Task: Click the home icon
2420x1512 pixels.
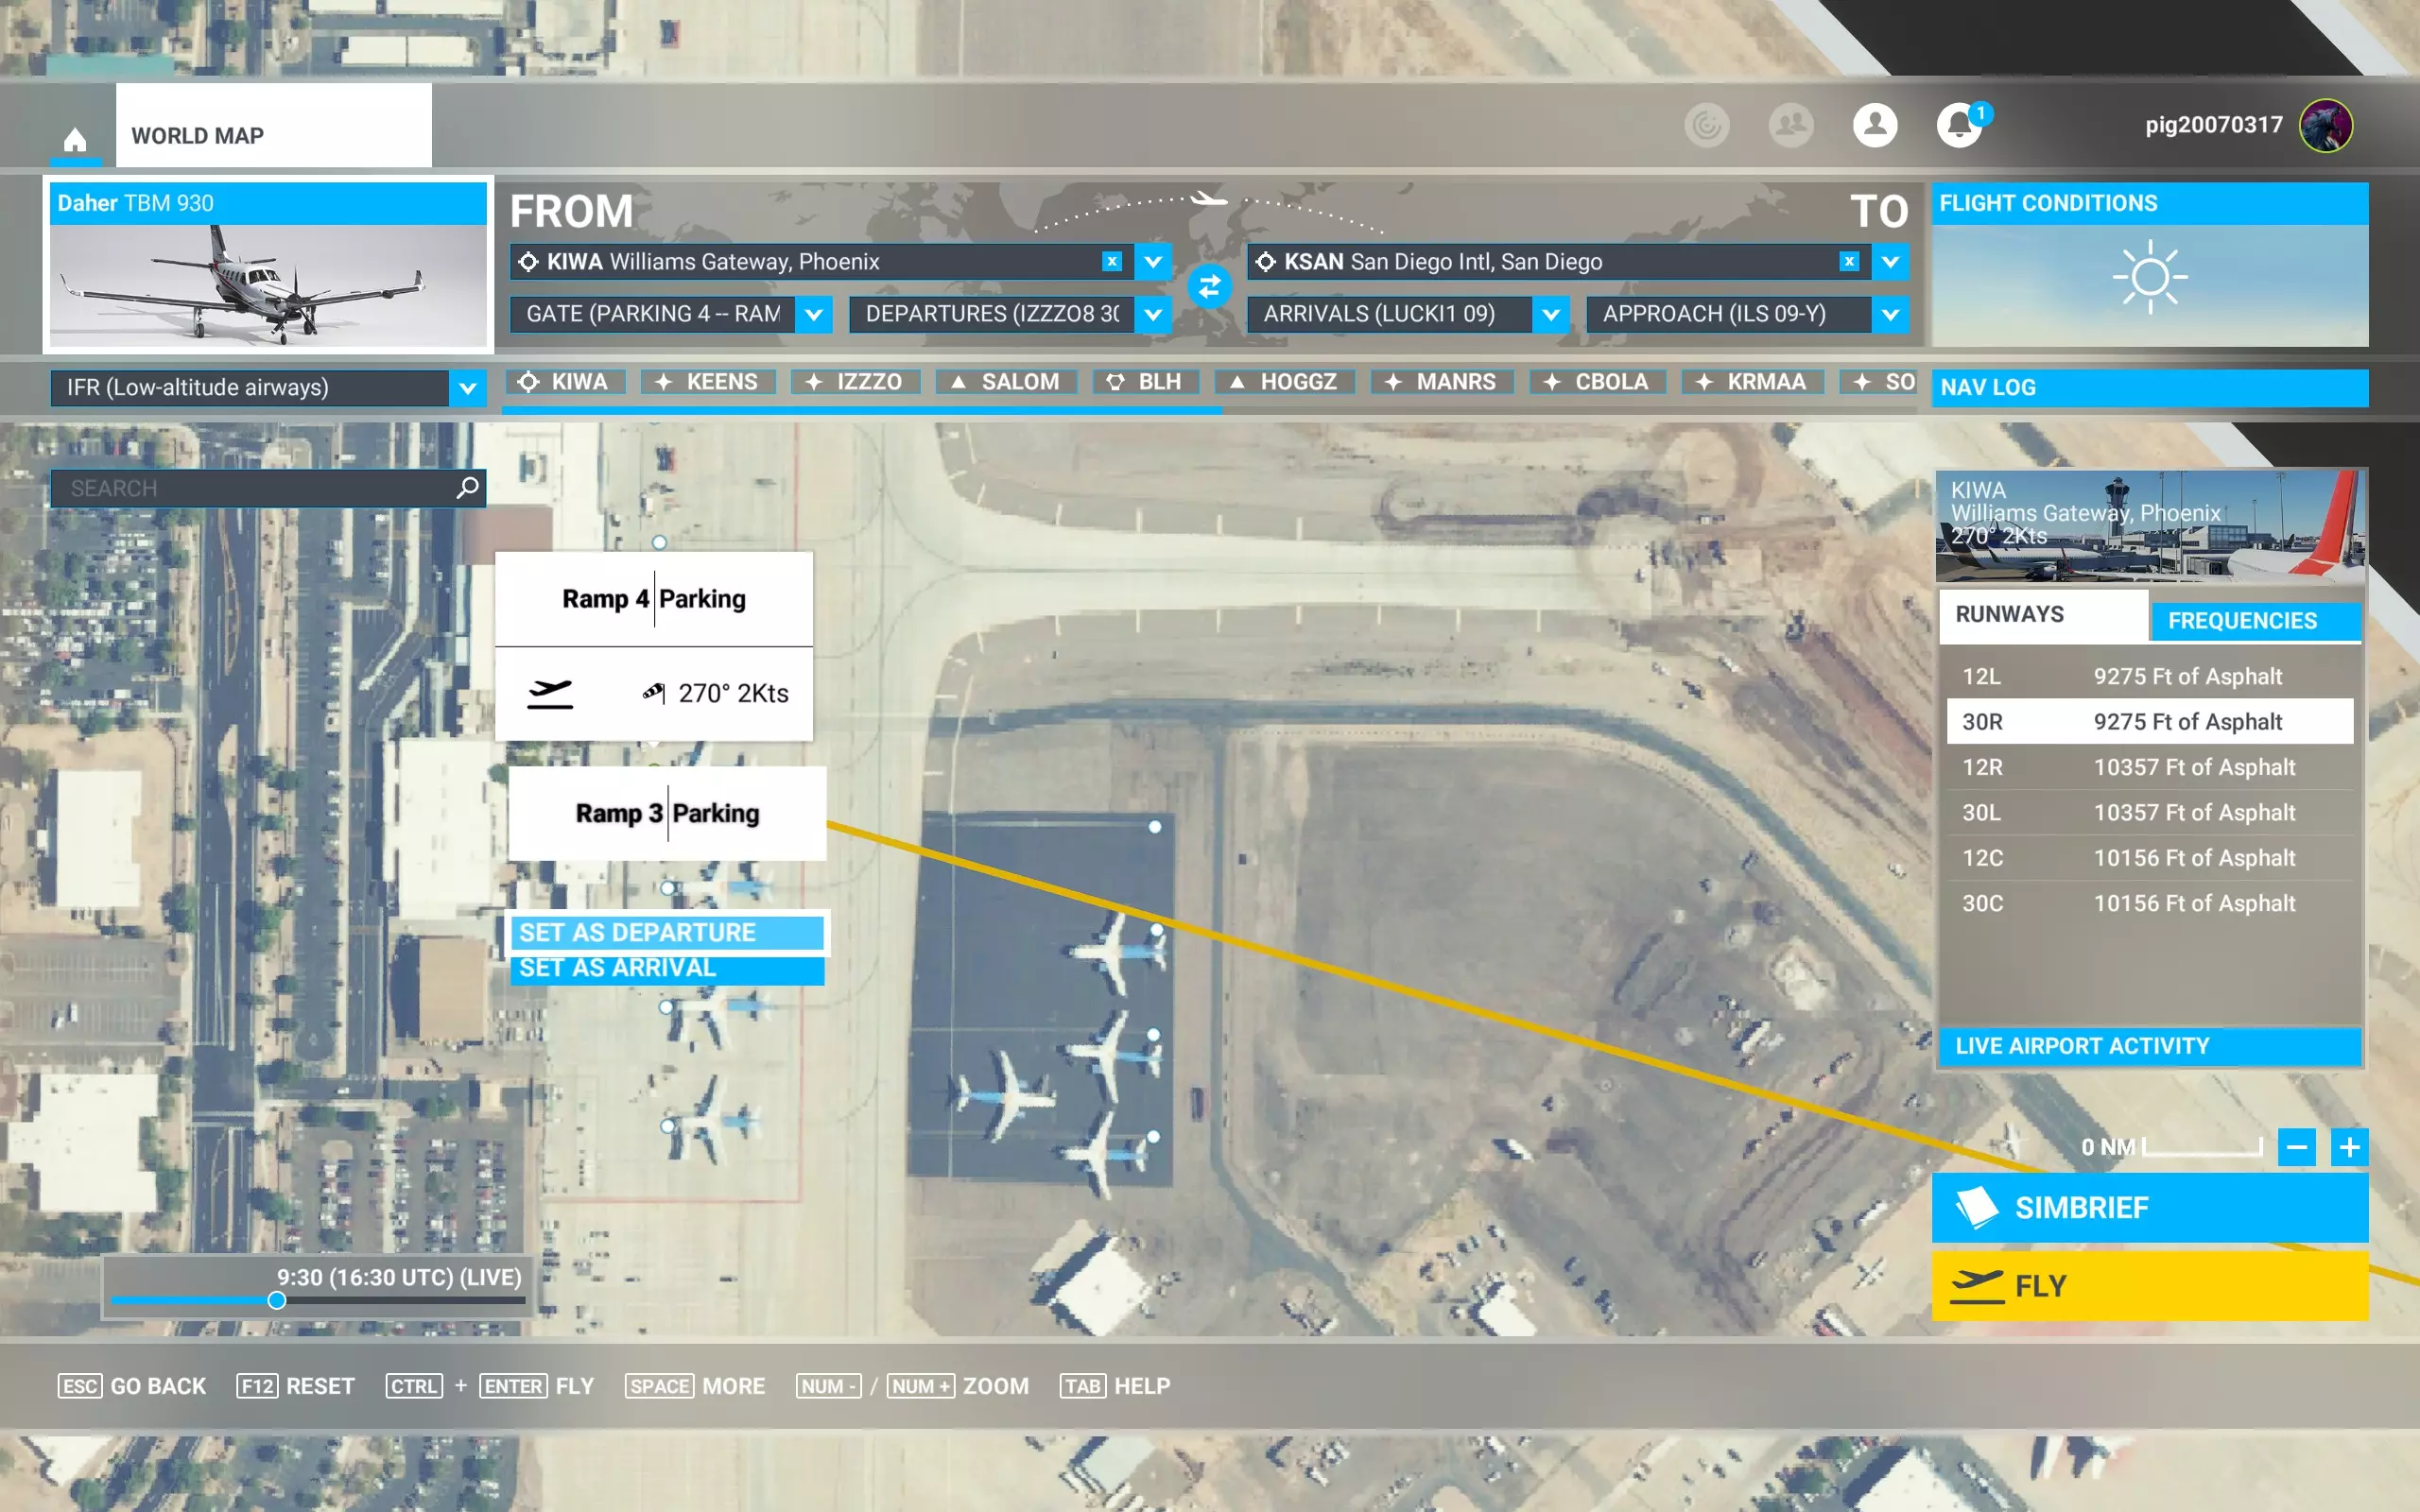Action: [75, 139]
